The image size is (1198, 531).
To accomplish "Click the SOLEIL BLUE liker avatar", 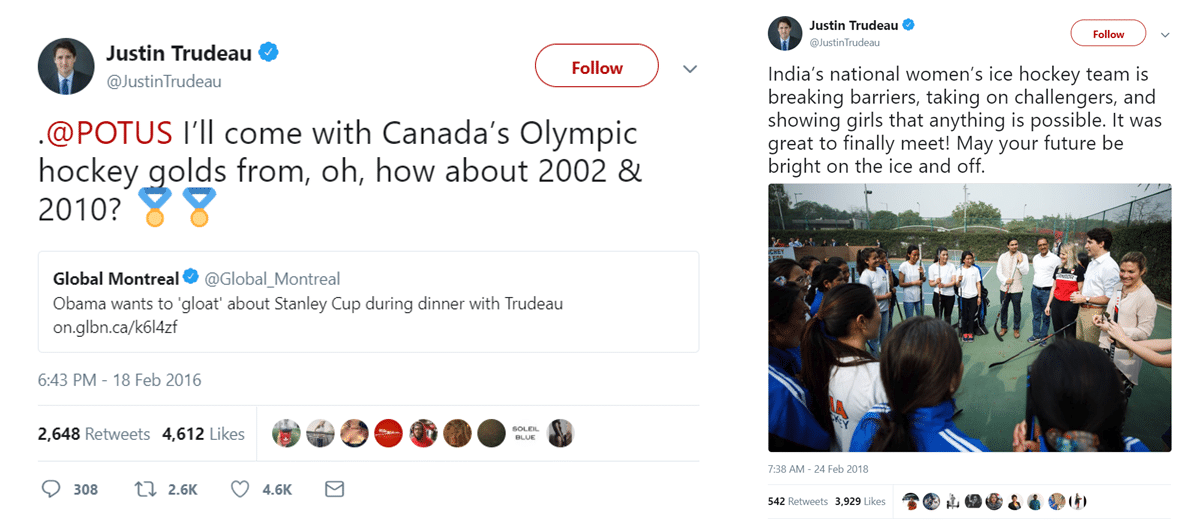I will [524, 433].
